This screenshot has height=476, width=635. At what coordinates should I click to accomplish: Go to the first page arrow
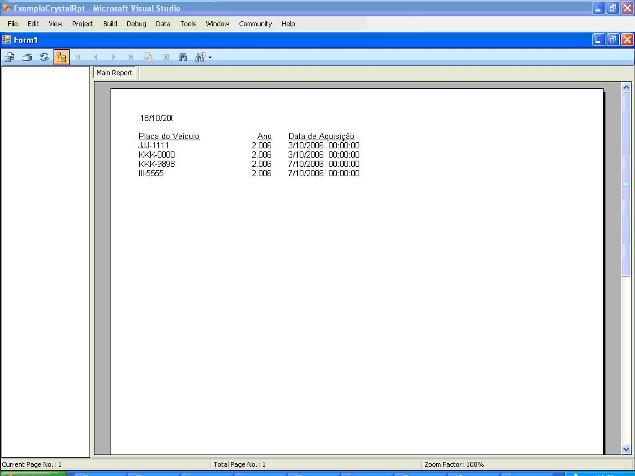point(79,57)
